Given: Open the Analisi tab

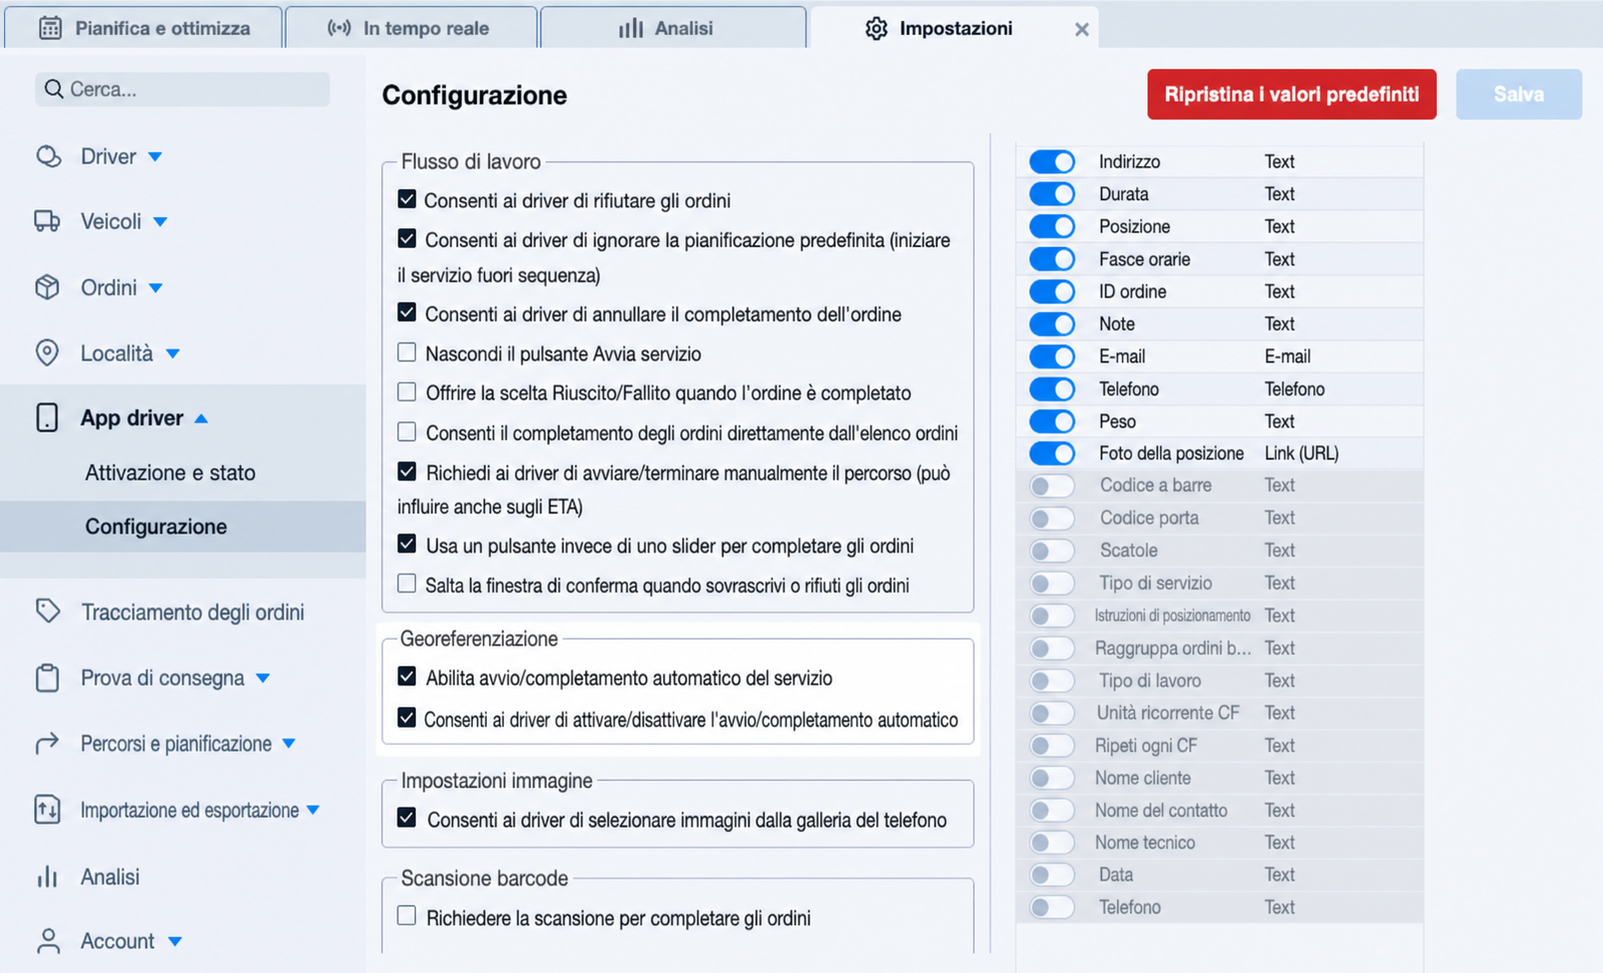Looking at the screenshot, I should [673, 28].
